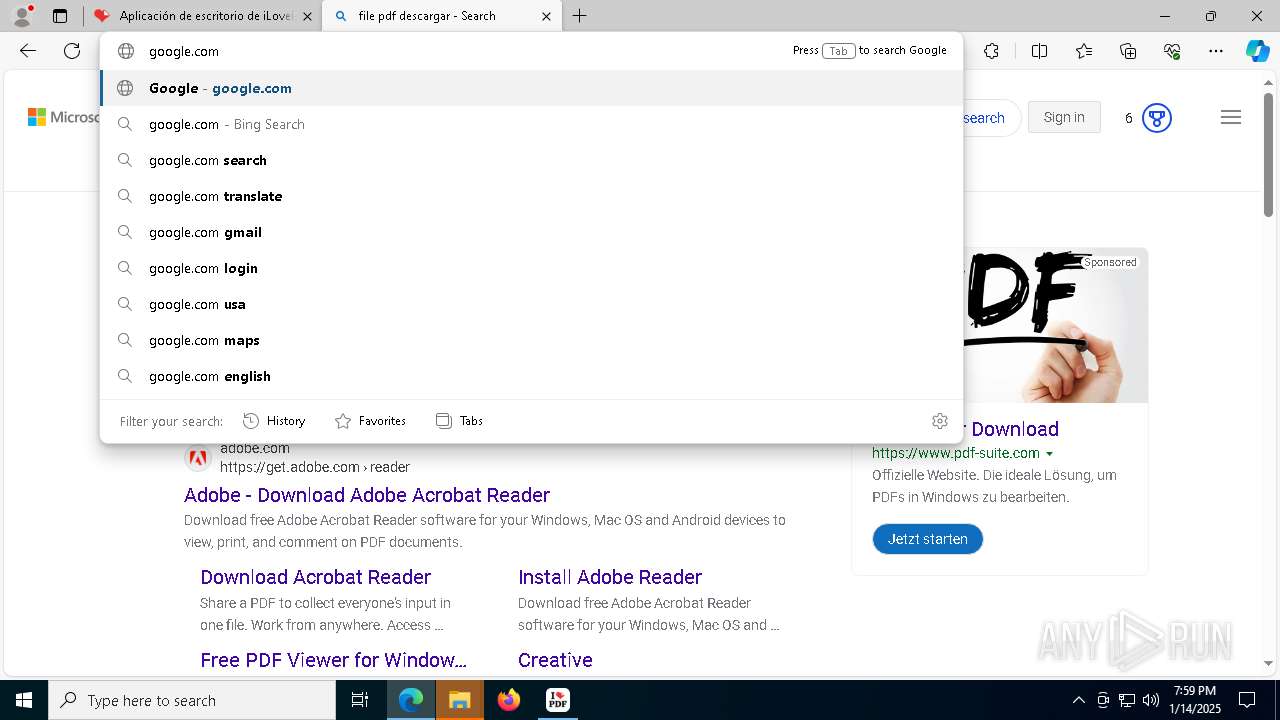Click the Refresh page icon
Image resolution: width=1280 pixels, height=720 pixels.
(x=72, y=51)
